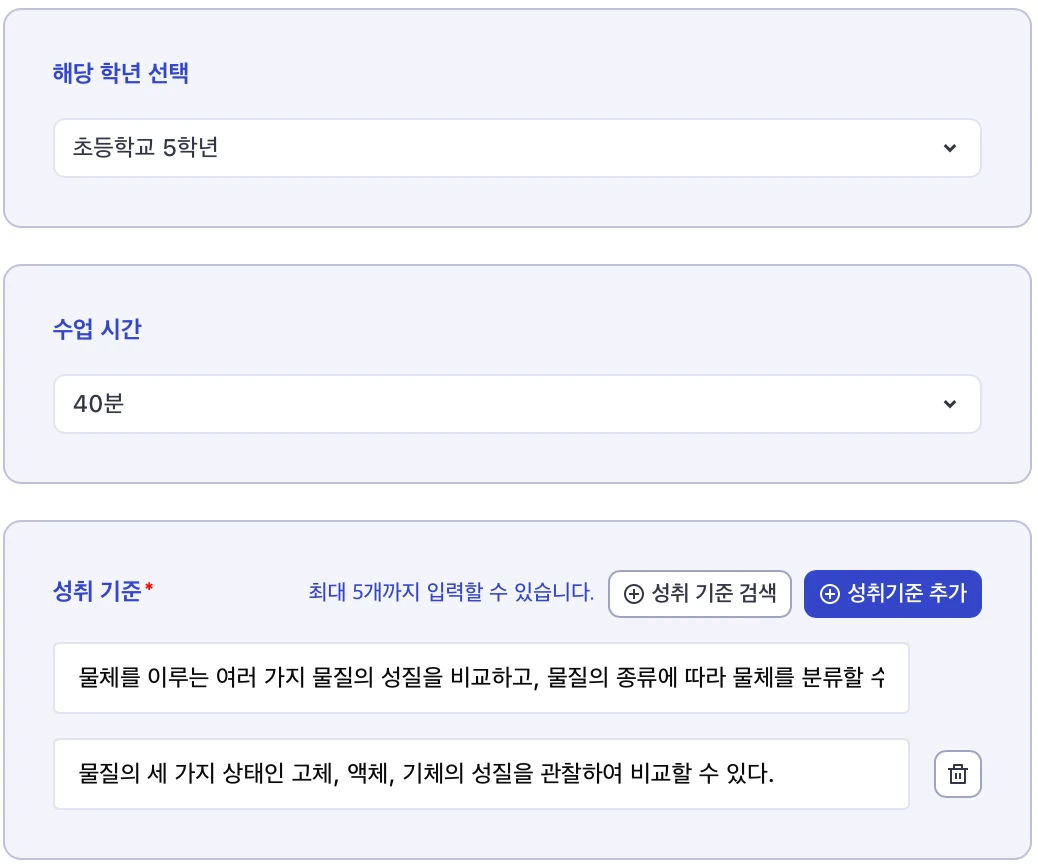Click the chevron arrow on the 초등학교 5학년 selector
This screenshot has height=864, width=1038.
949,148
